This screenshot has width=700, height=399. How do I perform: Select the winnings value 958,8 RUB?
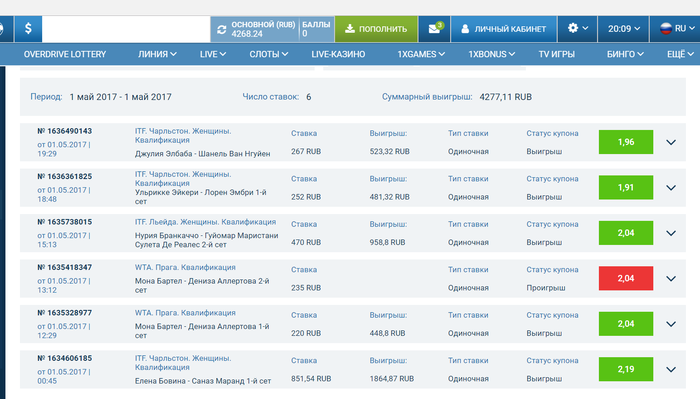coord(388,242)
